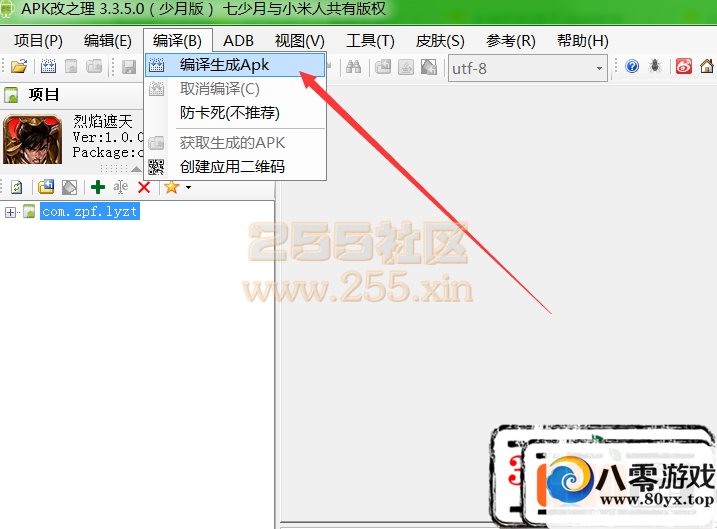Open the favorites star dropdown arrow
Image resolution: width=717 pixels, height=529 pixels.
[188, 187]
